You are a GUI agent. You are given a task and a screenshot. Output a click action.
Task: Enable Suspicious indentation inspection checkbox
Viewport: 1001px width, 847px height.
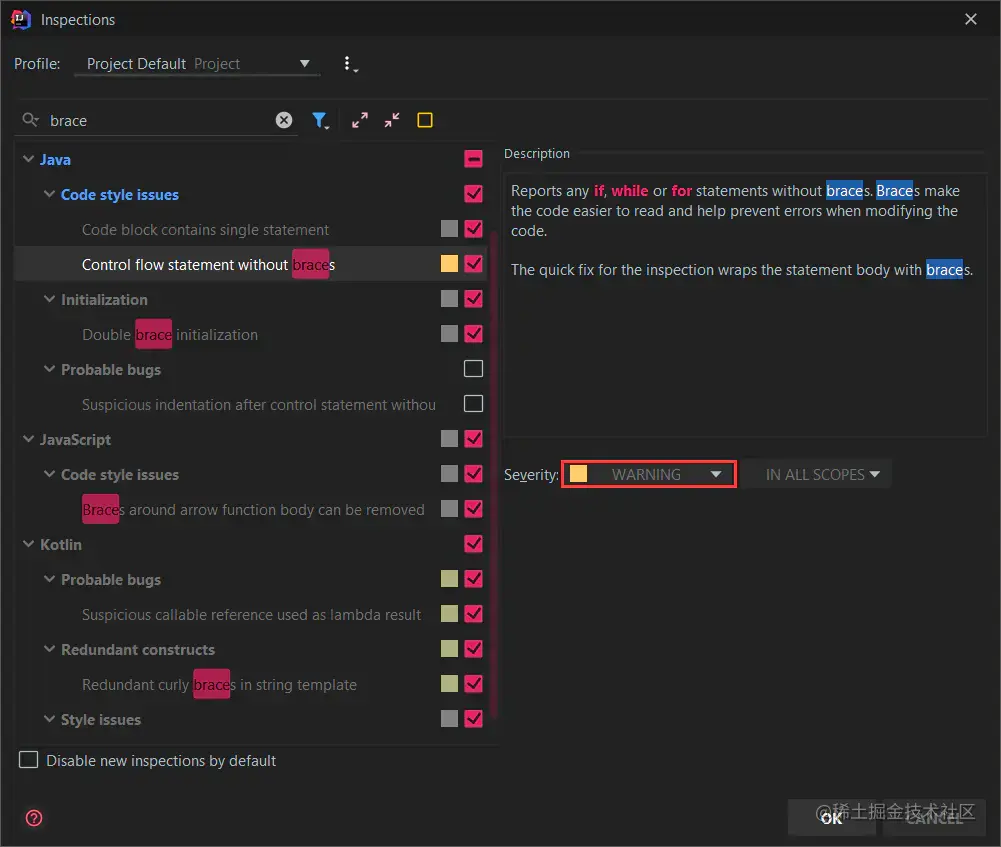pyautogui.click(x=473, y=403)
